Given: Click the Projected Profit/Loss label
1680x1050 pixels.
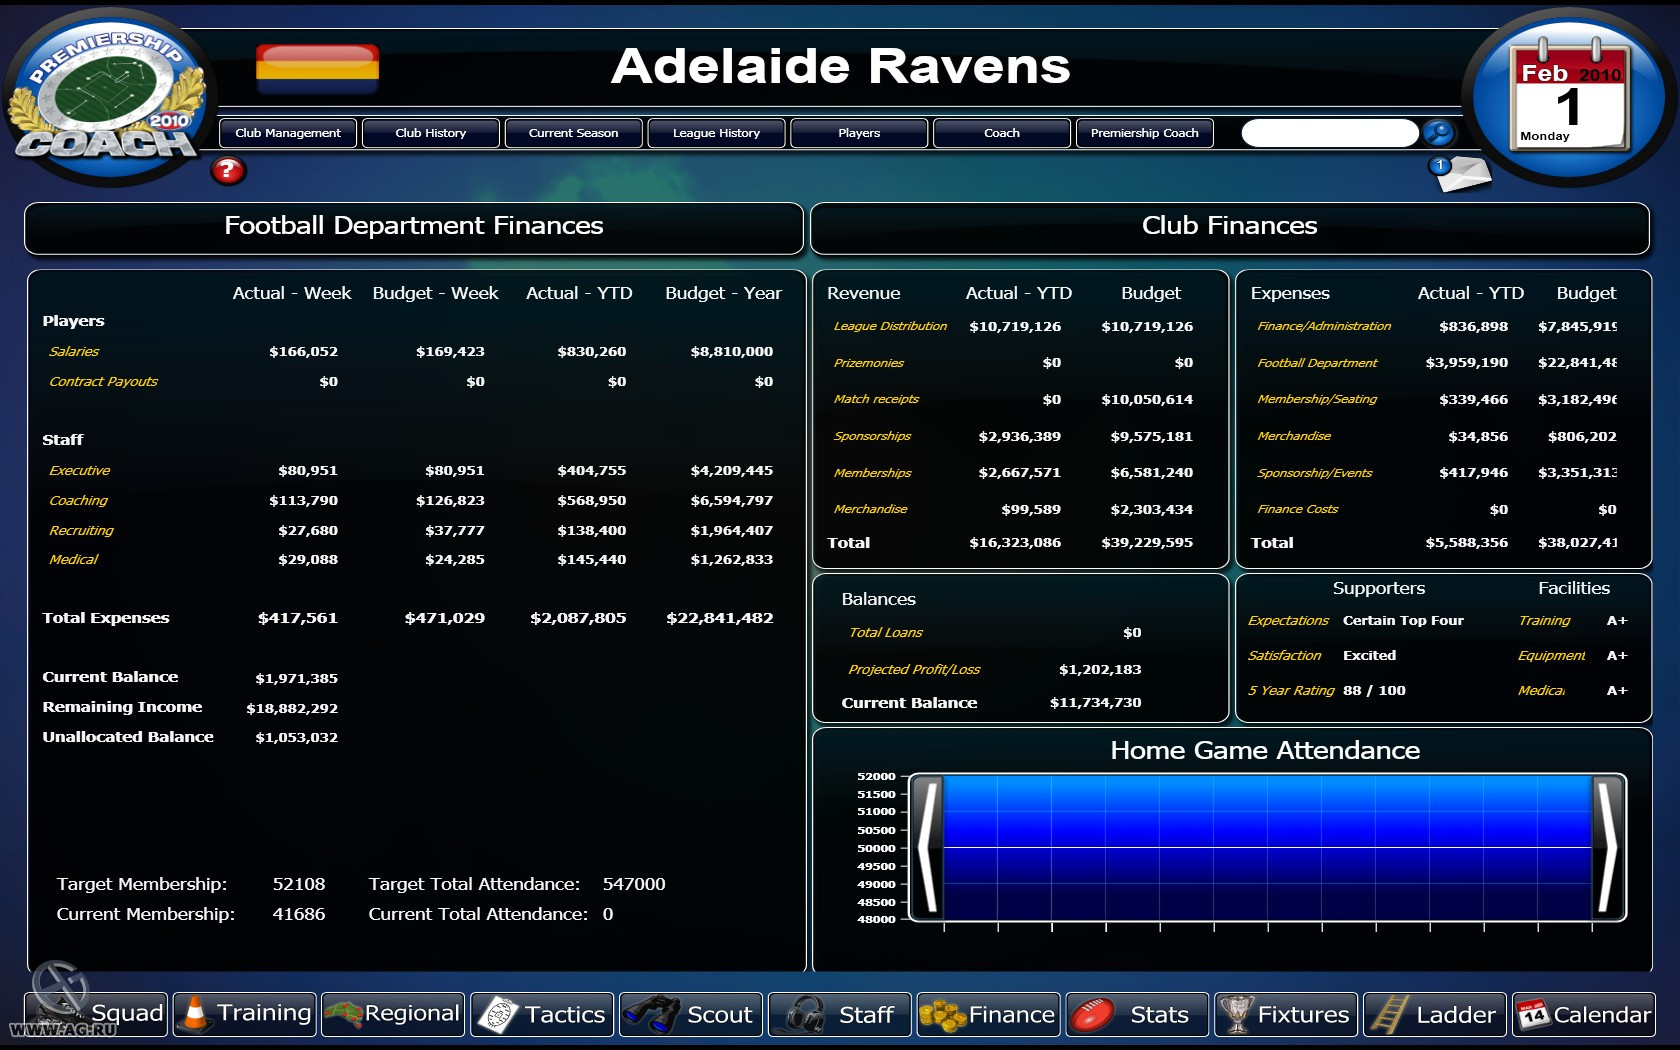Looking at the screenshot, I should point(914,670).
